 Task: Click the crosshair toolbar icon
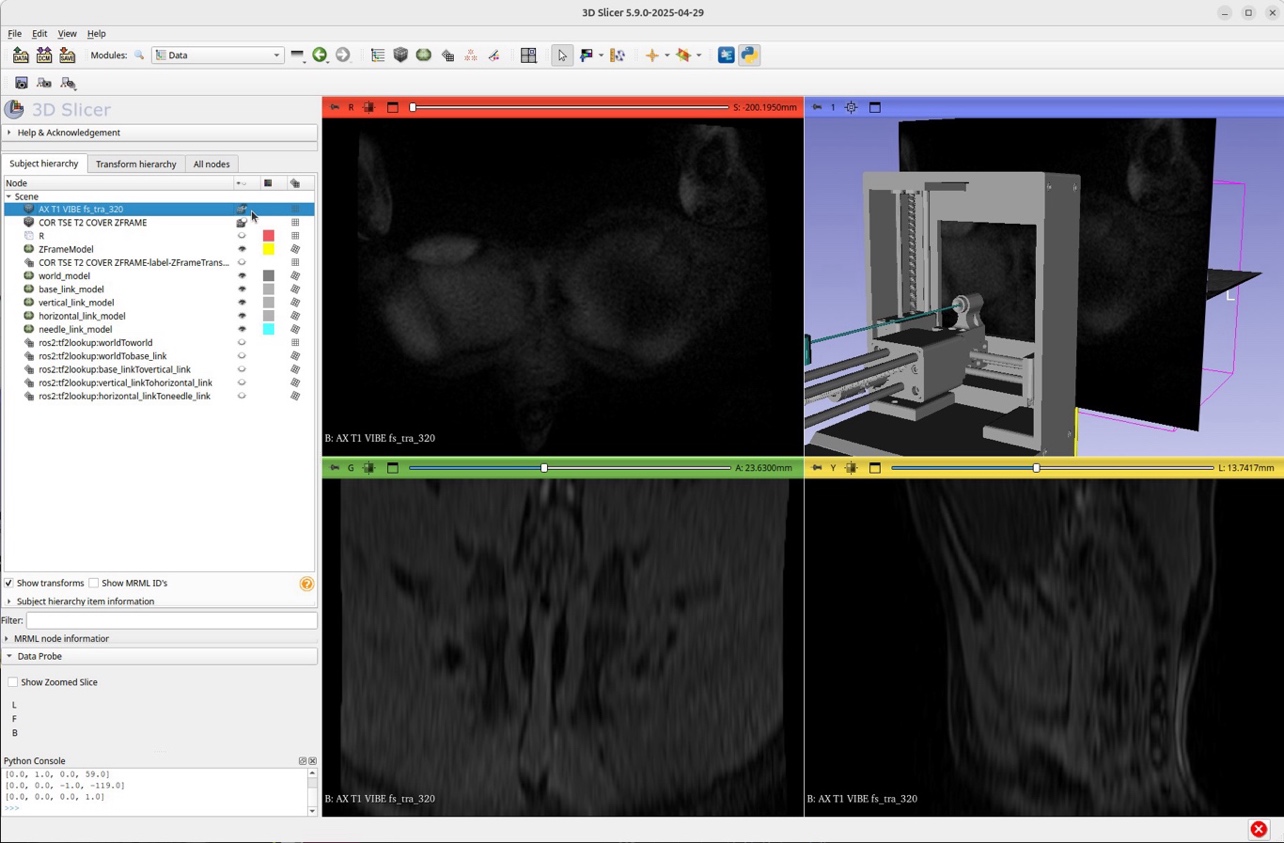(652, 55)
